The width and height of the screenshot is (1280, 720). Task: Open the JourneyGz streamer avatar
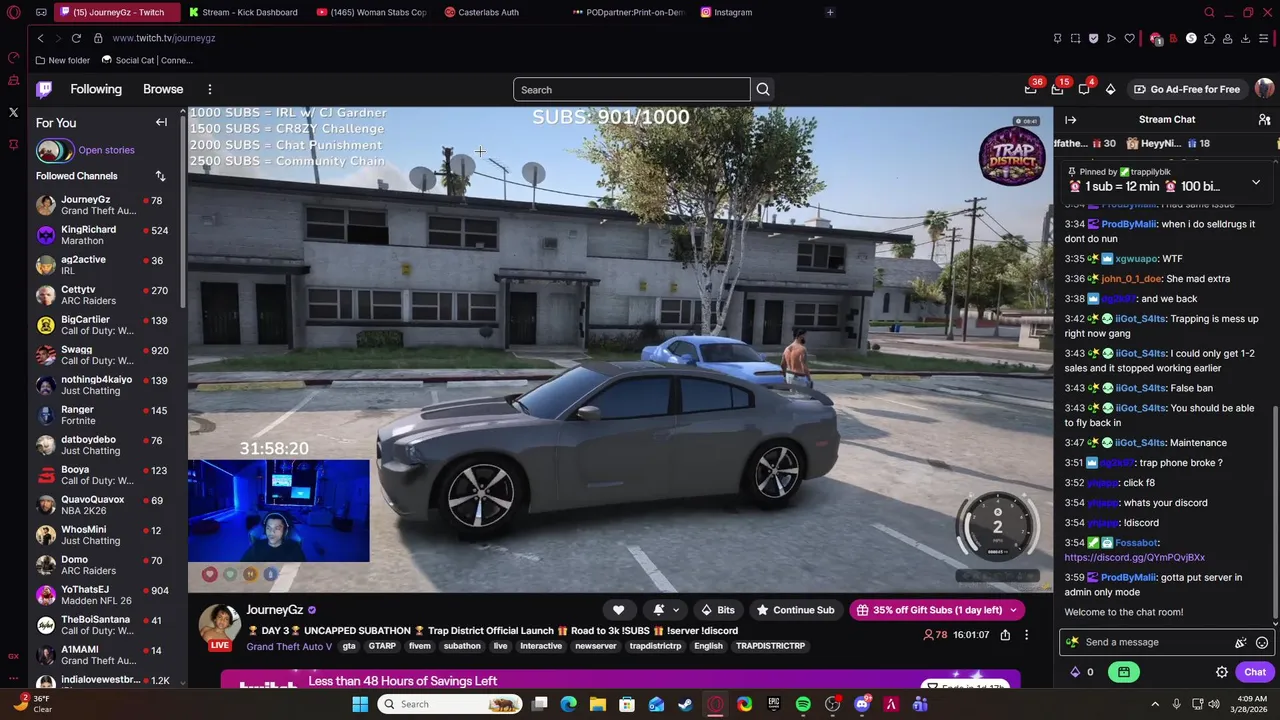click(x=219, y=625)
